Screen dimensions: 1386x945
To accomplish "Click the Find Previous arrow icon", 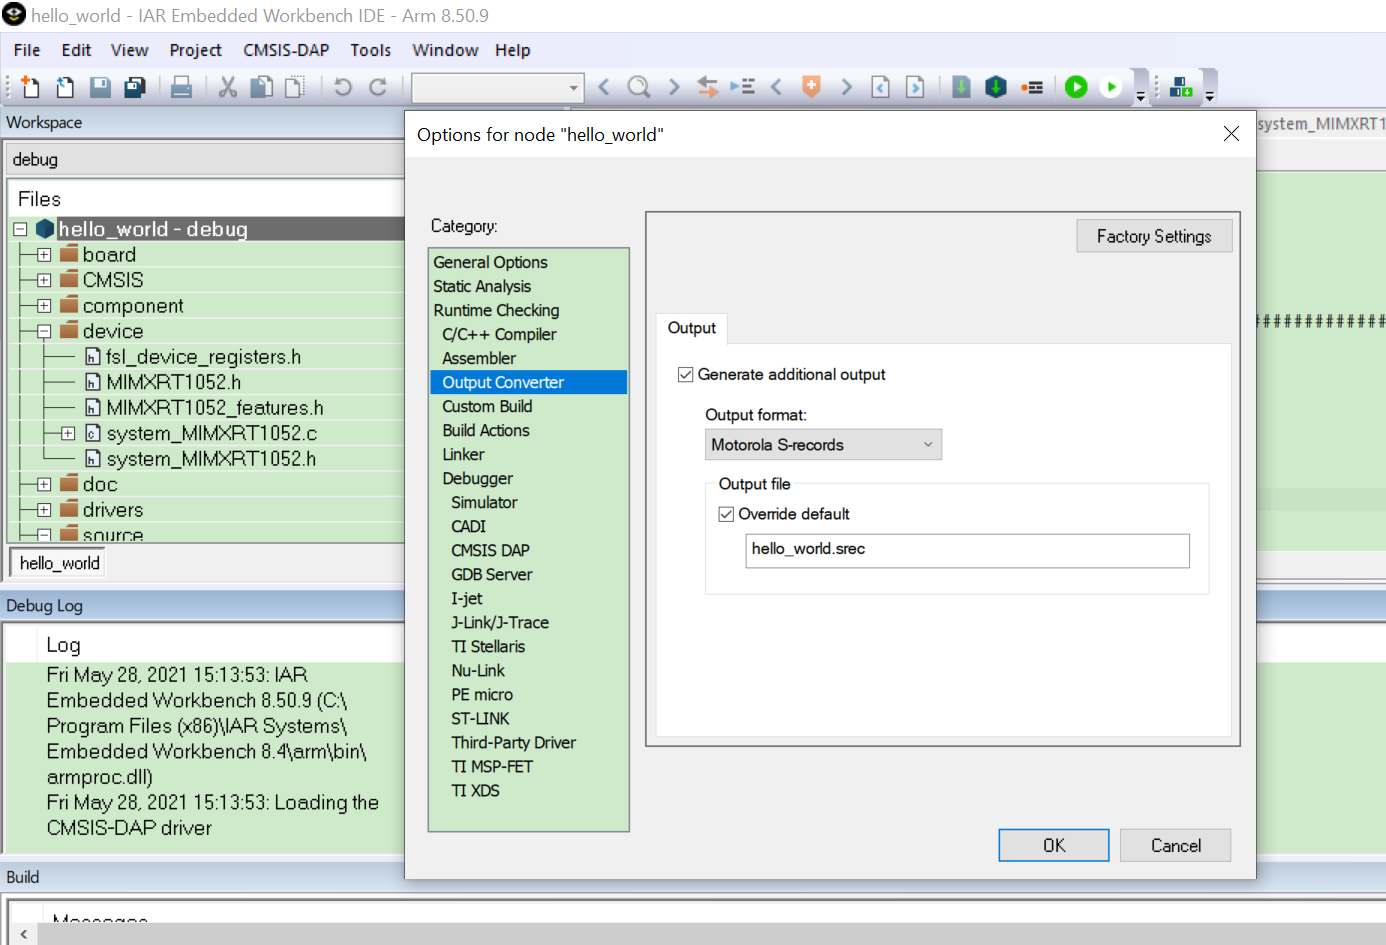I will pyautogui.click(x=604, y=87).
